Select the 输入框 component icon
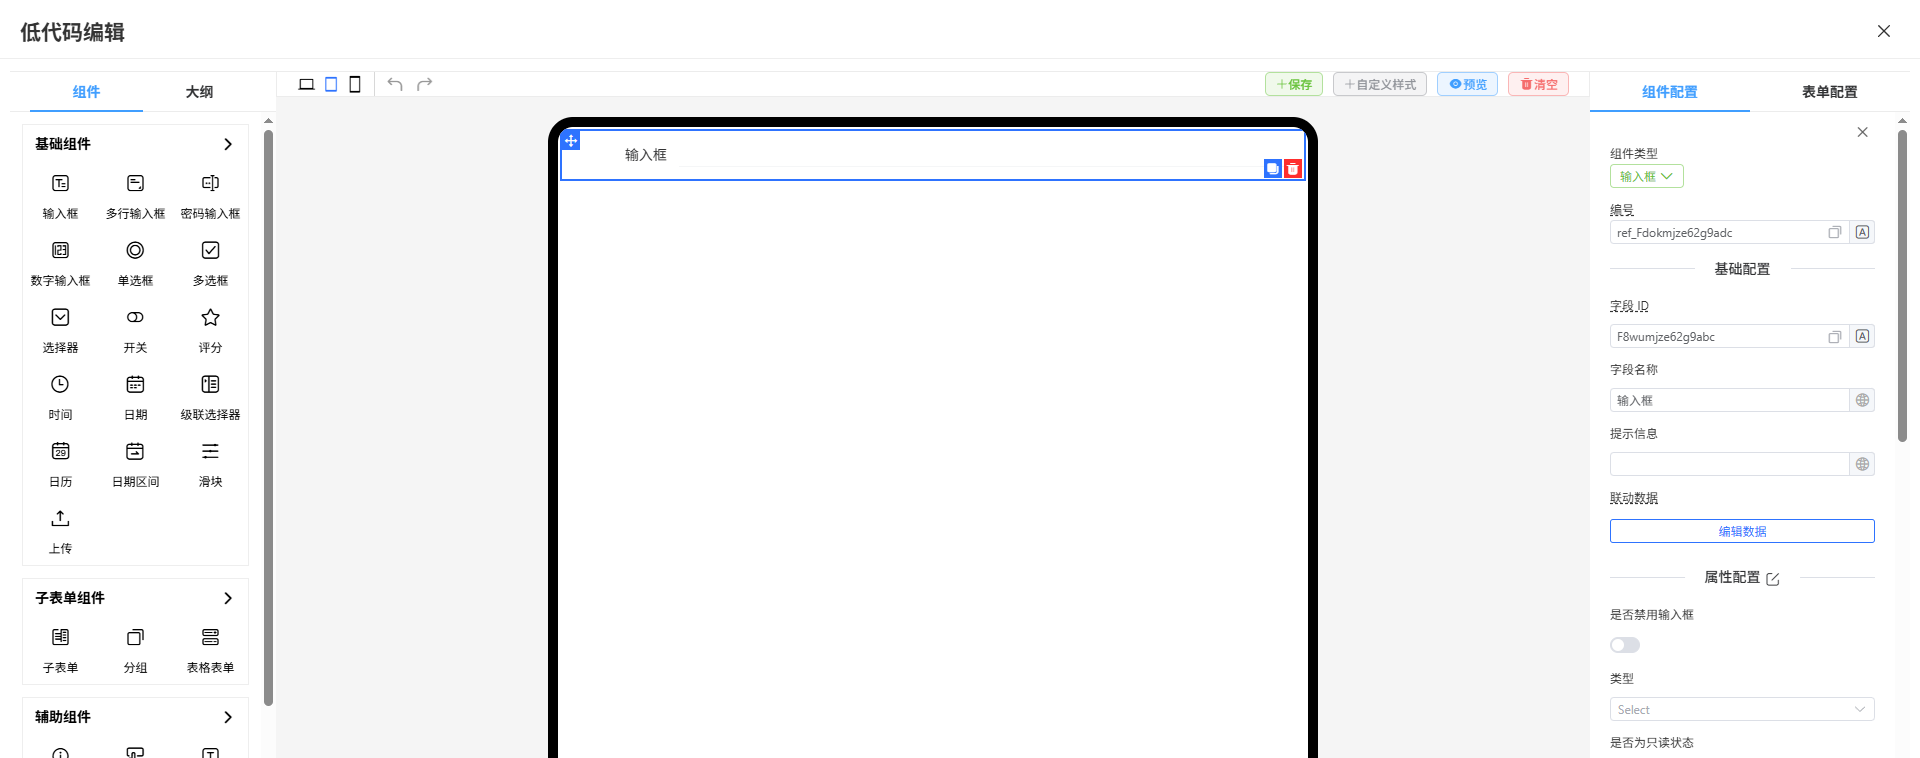The width and height of the screenshot is (1920, 758). pos(60,184)
